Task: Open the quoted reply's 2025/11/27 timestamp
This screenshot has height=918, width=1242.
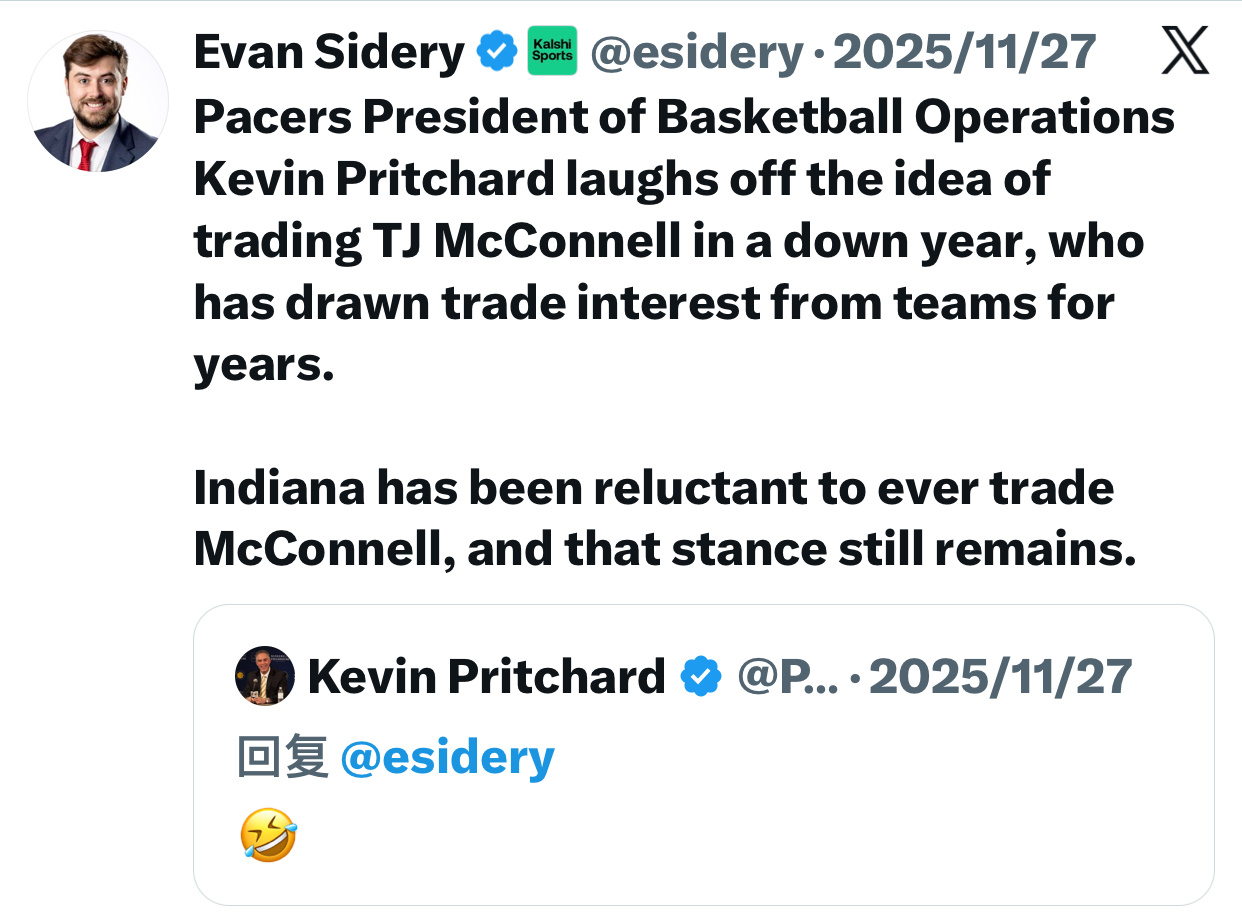Action: click(x=1000, y=677)
